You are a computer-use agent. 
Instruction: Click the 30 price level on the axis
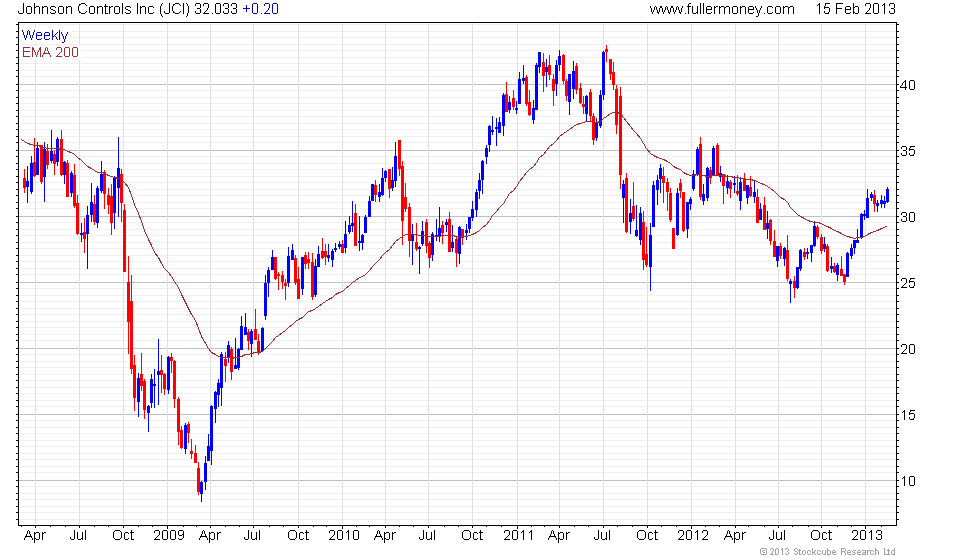click(x=908, y=217)
